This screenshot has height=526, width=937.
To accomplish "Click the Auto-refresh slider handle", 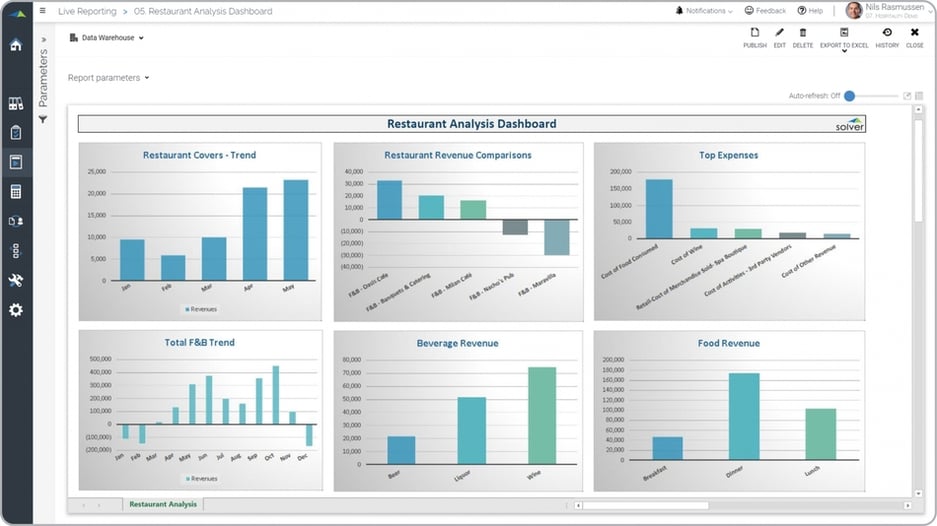I will click(x=849, y=96).
